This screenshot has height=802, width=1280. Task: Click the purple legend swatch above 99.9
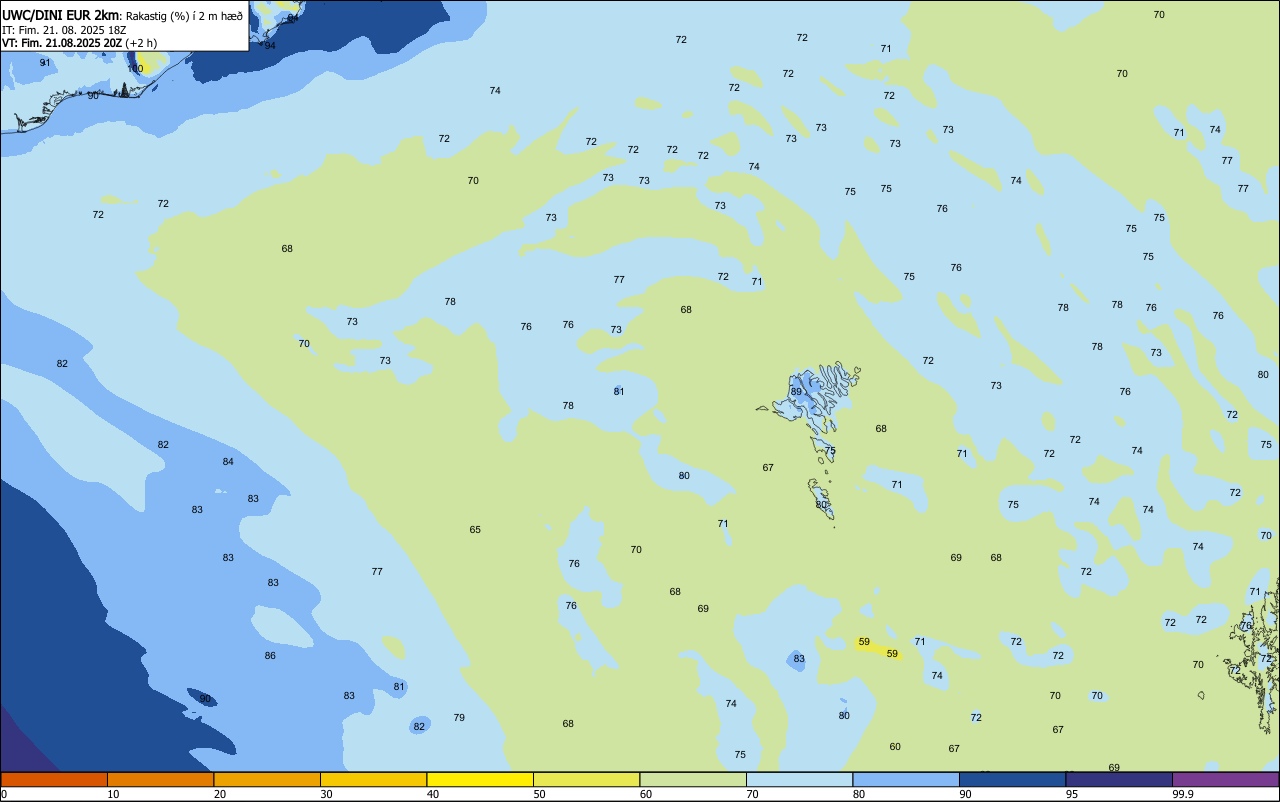point(1225,779)
